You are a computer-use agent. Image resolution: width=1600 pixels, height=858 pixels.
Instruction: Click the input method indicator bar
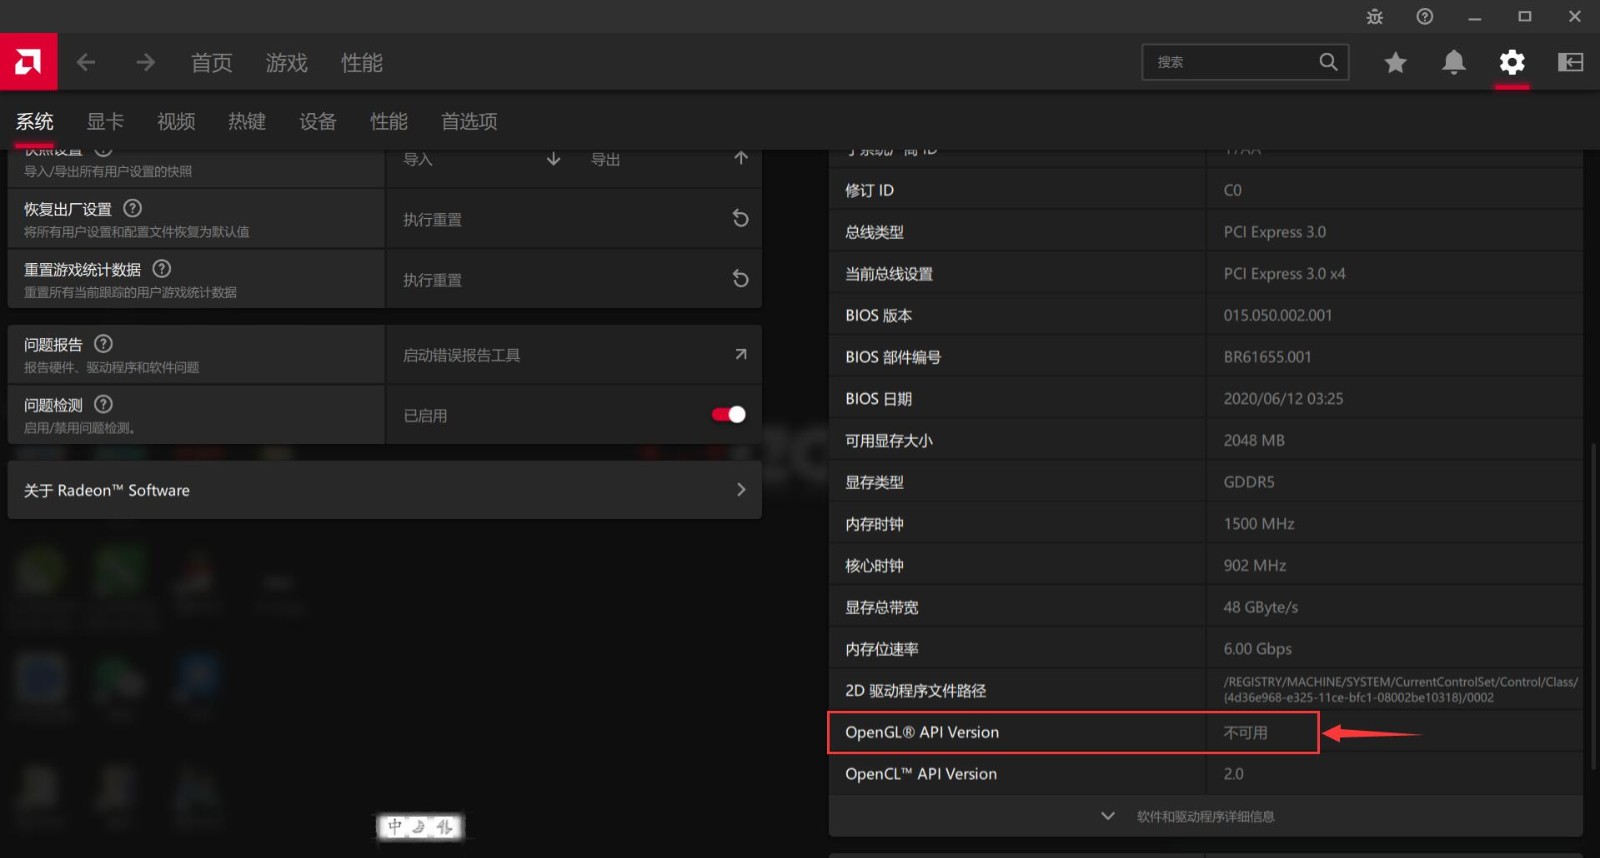pyautogui.click(x=420, y=826)
